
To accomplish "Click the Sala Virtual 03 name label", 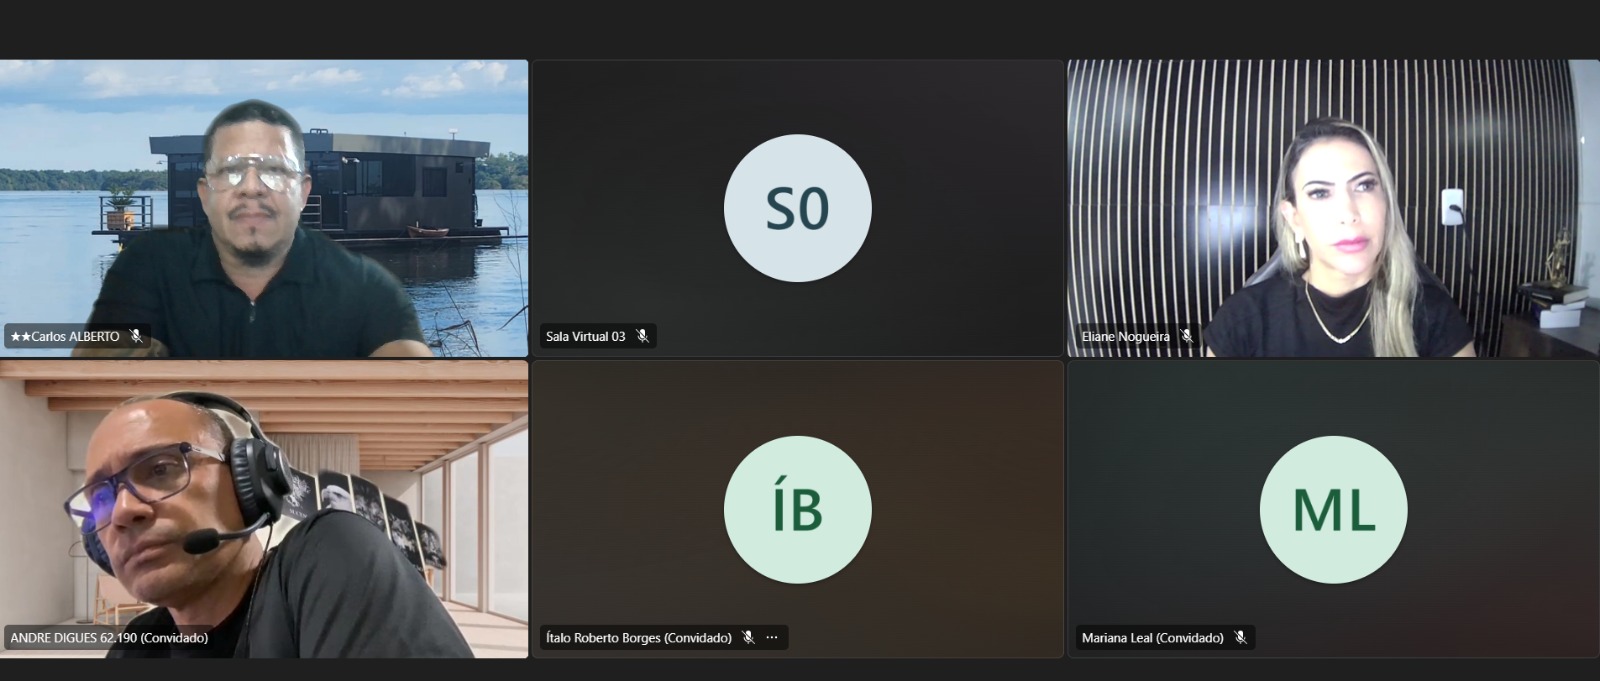I will (x=585, y=337).
